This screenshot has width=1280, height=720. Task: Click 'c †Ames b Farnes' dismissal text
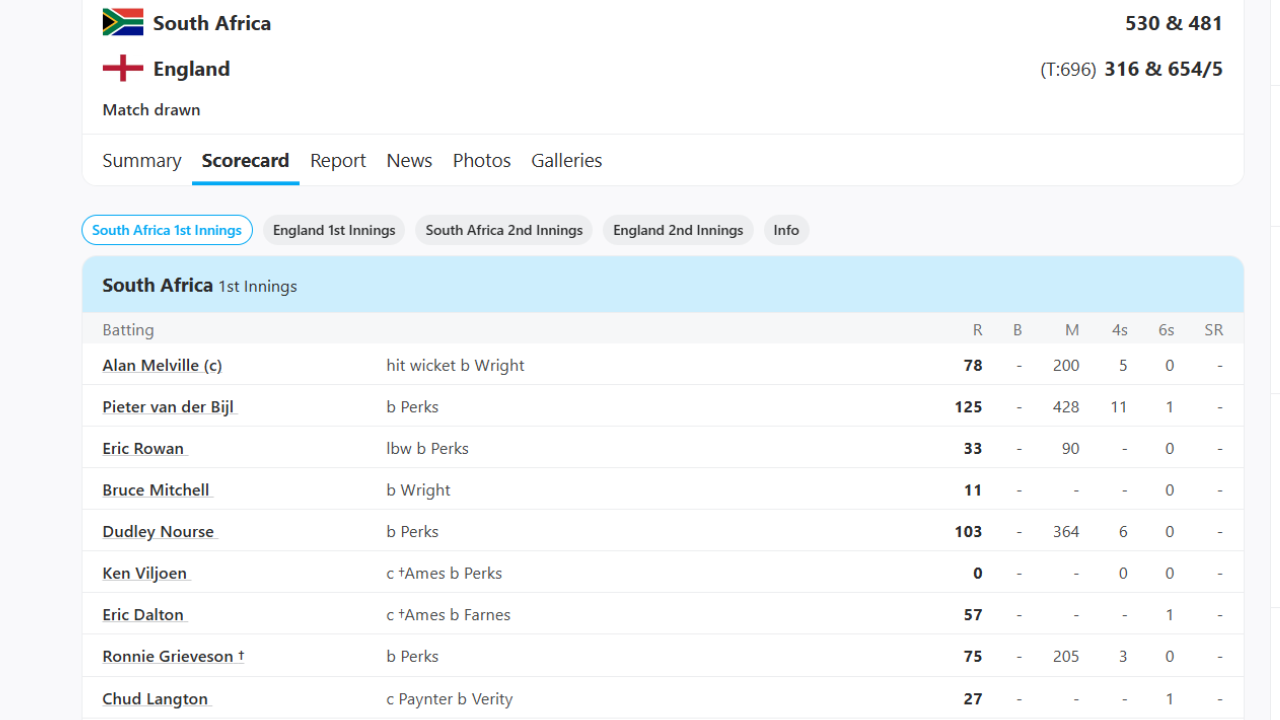[x=448, y=615]
